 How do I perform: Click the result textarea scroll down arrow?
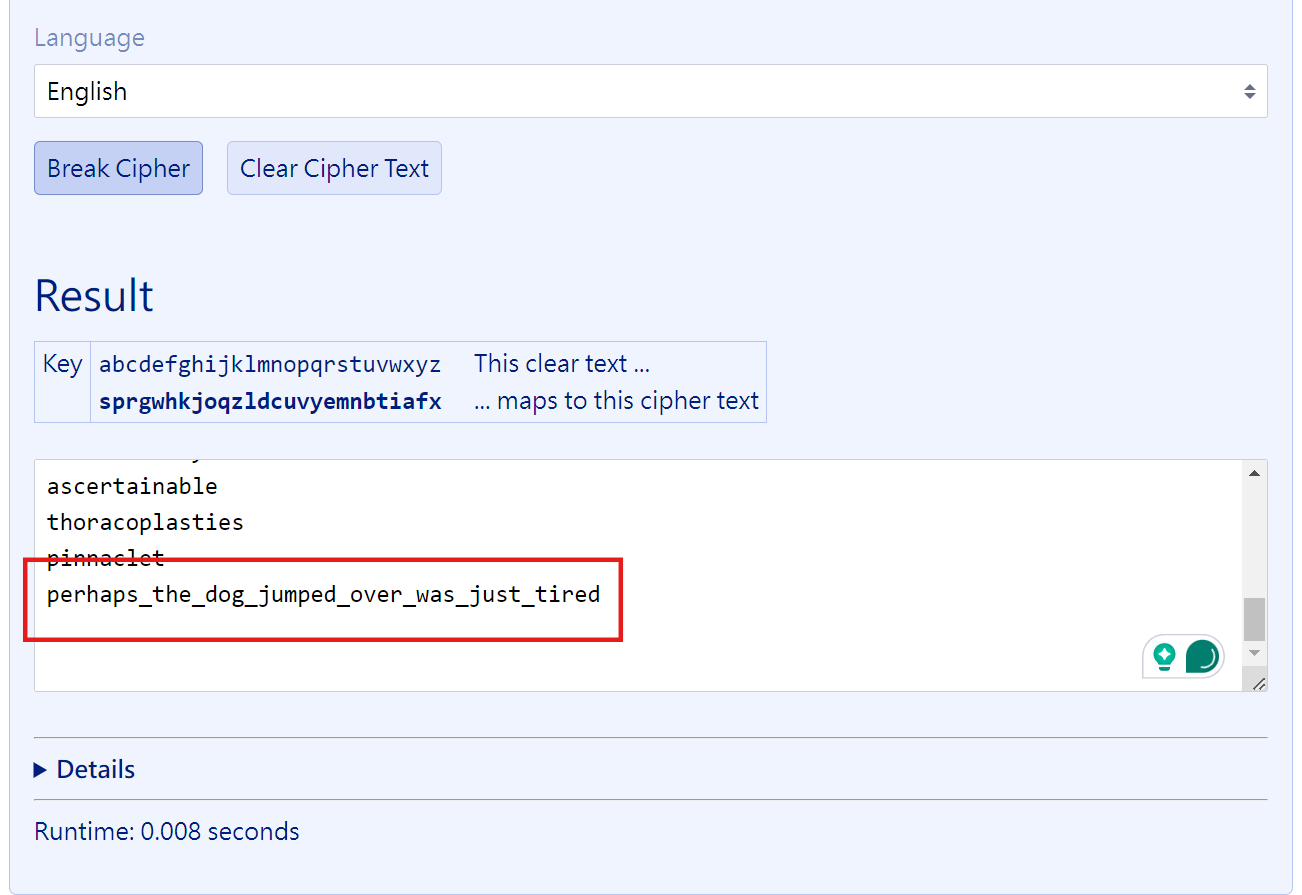1255,653
